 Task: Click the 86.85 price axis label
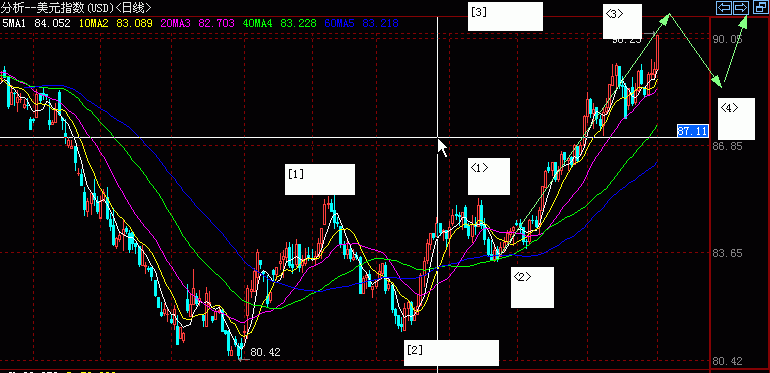point(727,146)
